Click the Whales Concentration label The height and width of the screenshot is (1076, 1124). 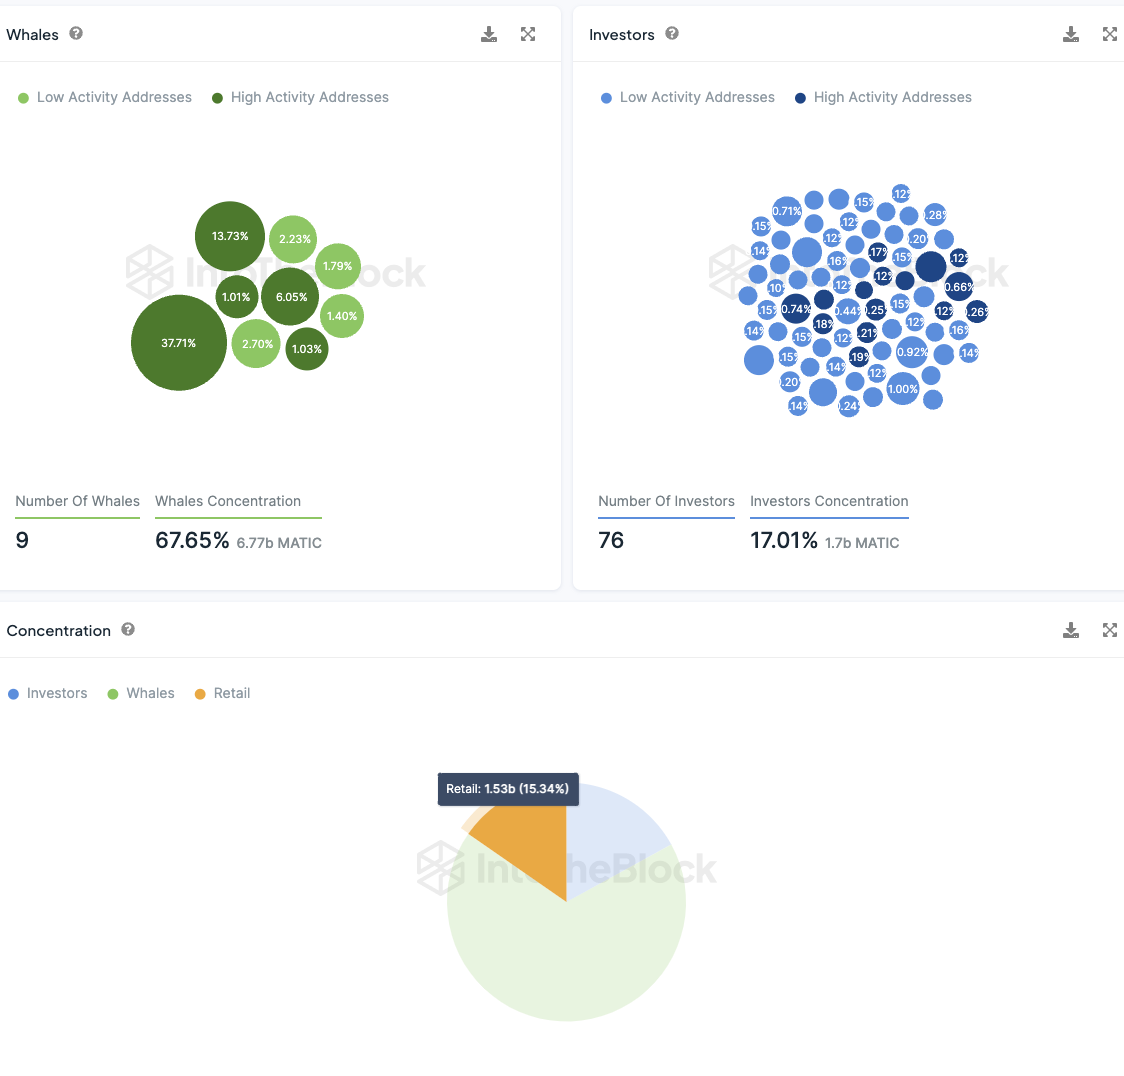click(x=228, y=501)
